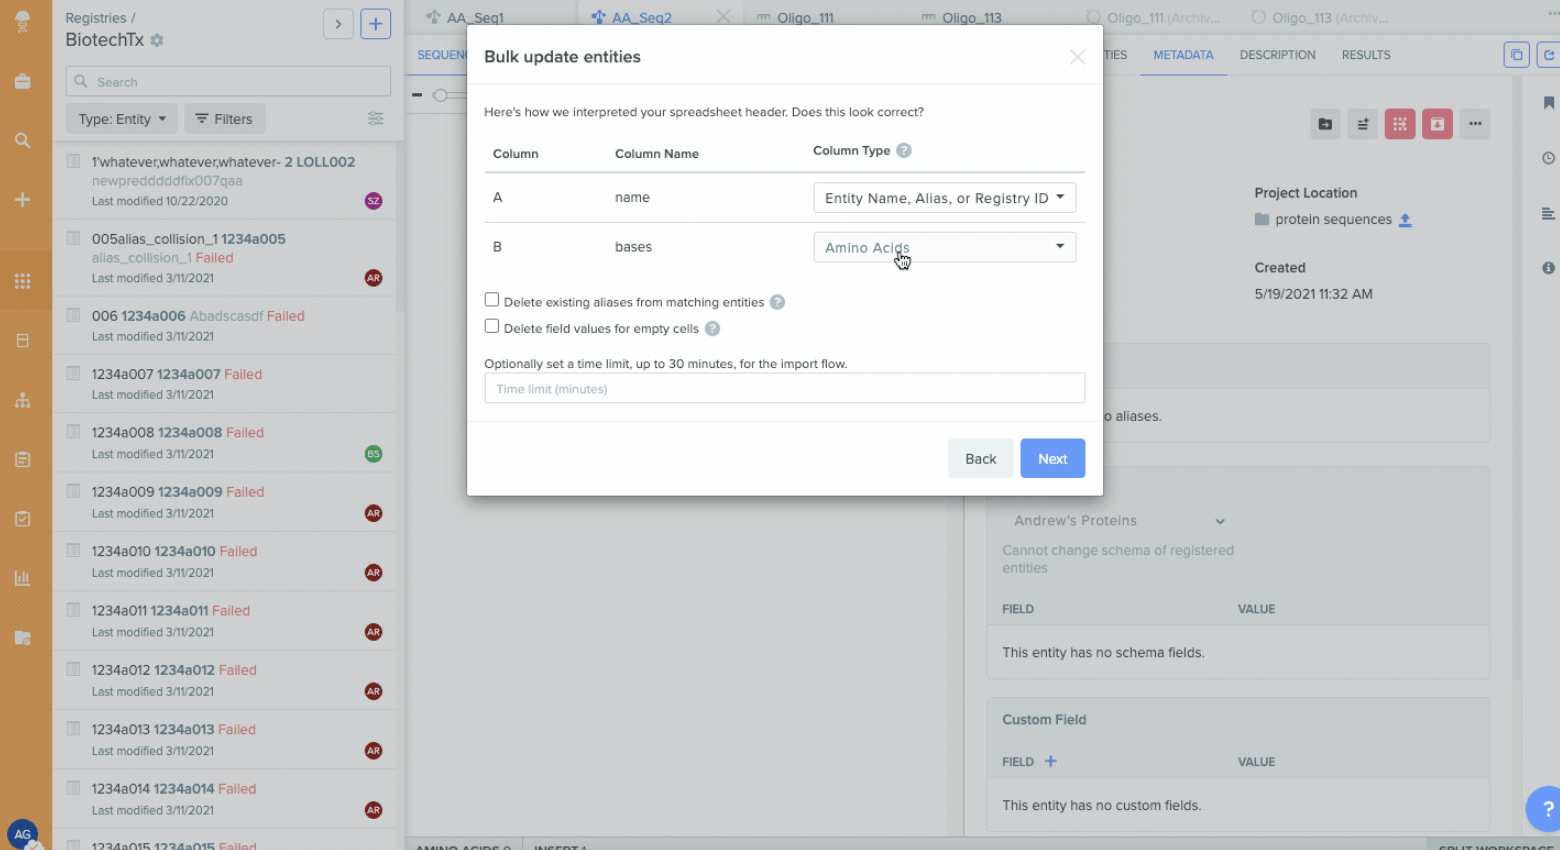This screenshot has height=850, width=1560.
Task: Open the more options ellipsis button
Action: (1474, 124)
